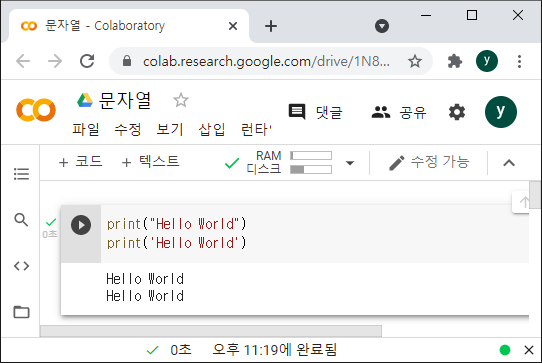The height and width of the screenshot is (363, 542).
Task: Reload the page
Action: [x=87, y=62]
